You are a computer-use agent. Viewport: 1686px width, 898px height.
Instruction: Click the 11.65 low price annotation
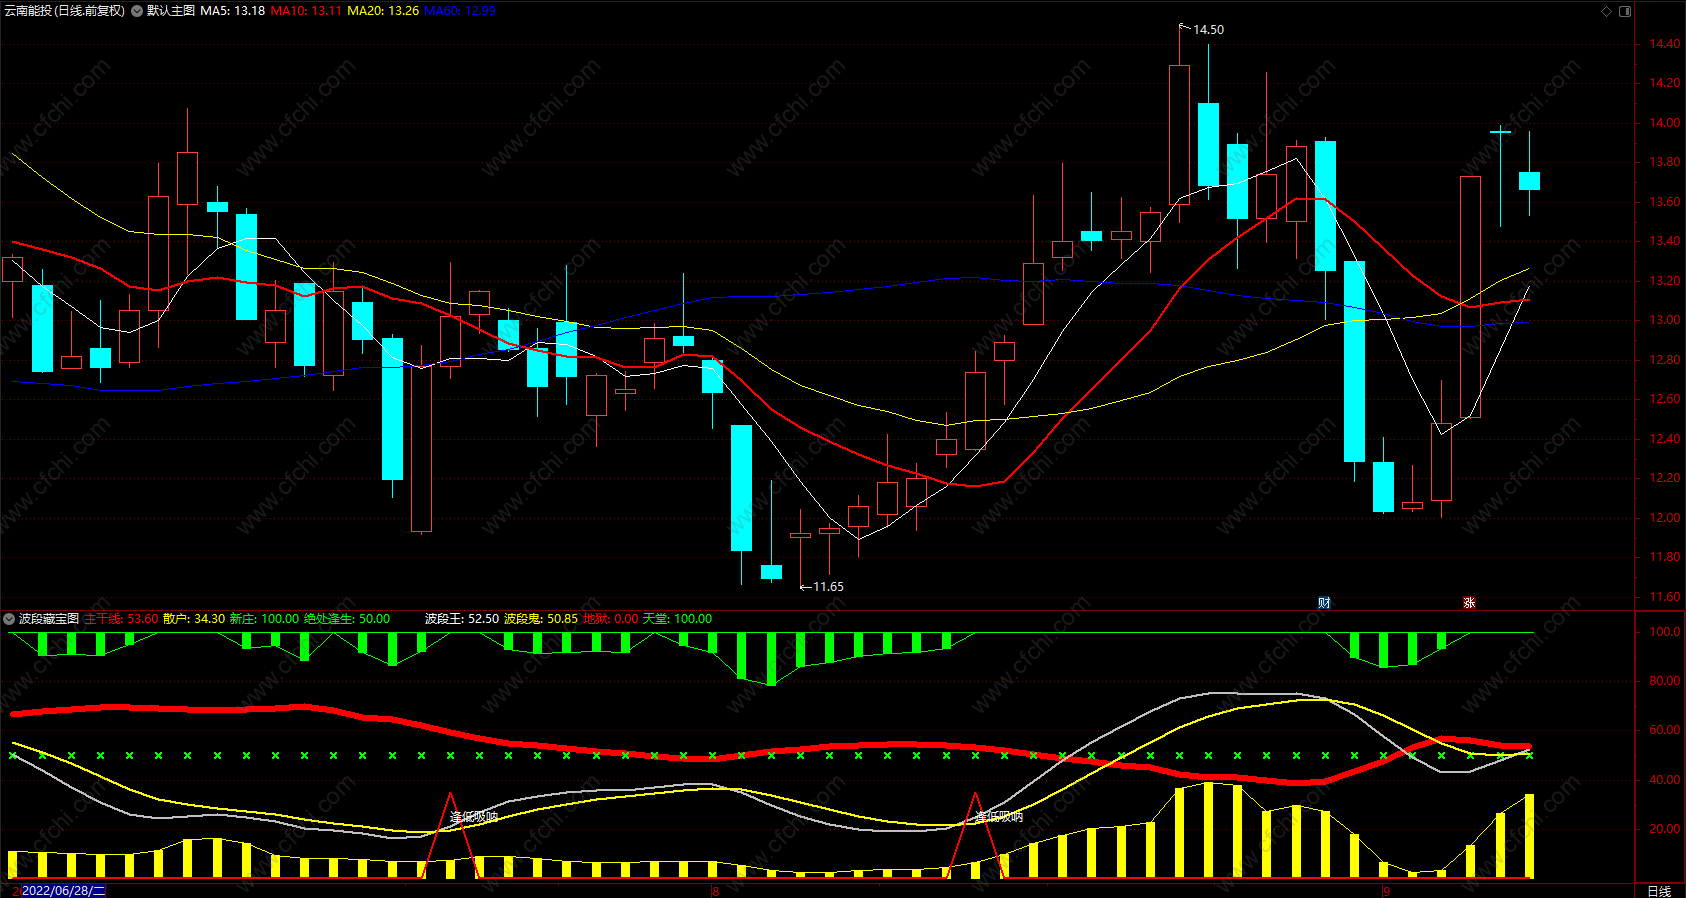pos(828,587)
